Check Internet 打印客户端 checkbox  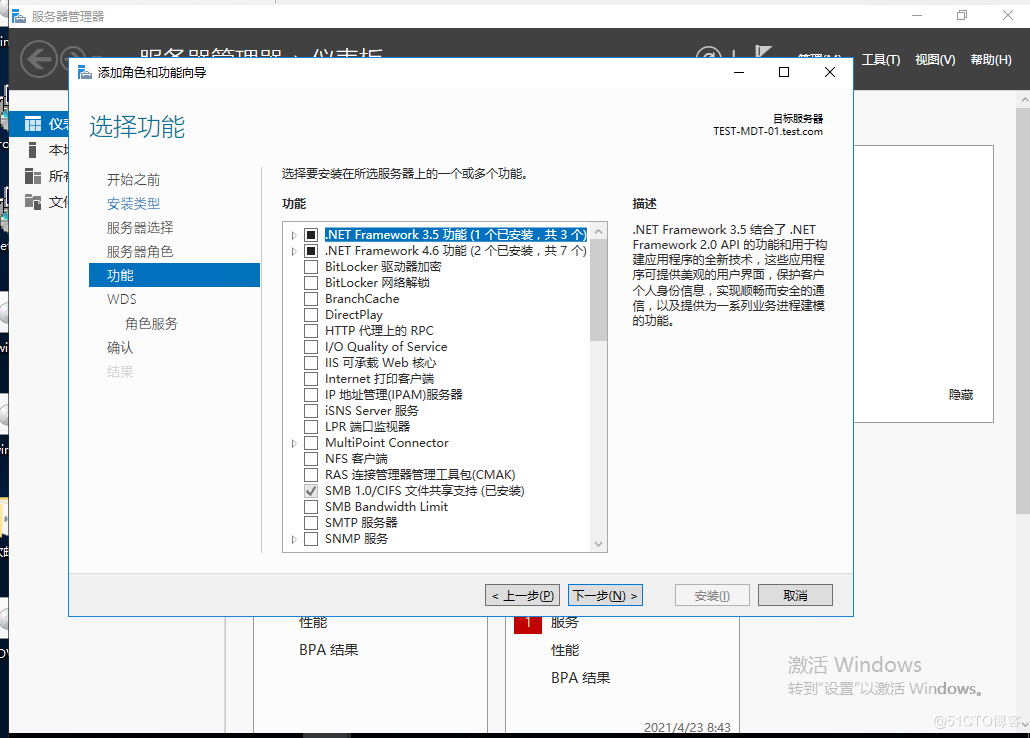click(311, 379)
